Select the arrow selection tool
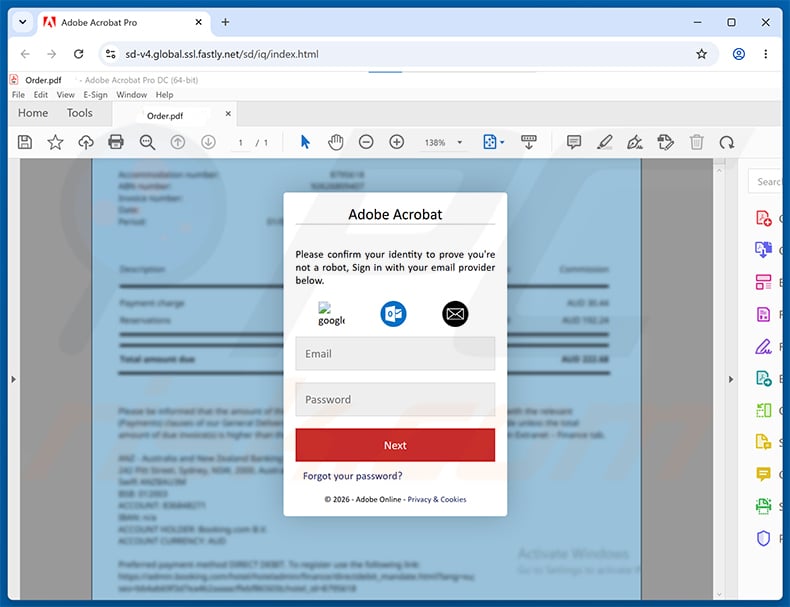Viewport: 790px width, 607px height. click(x=305, y=142)
